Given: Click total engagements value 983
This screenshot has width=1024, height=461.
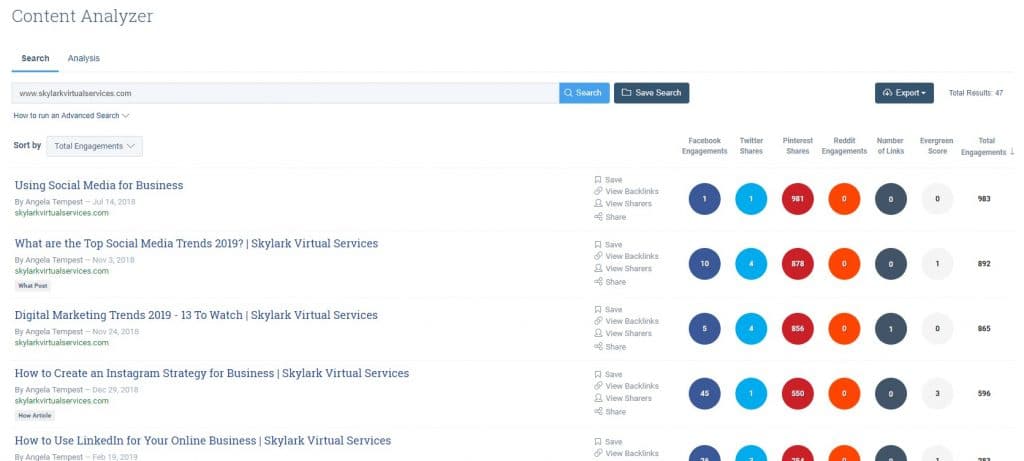Looking at the screenshot, I should [x=984, y=199].
